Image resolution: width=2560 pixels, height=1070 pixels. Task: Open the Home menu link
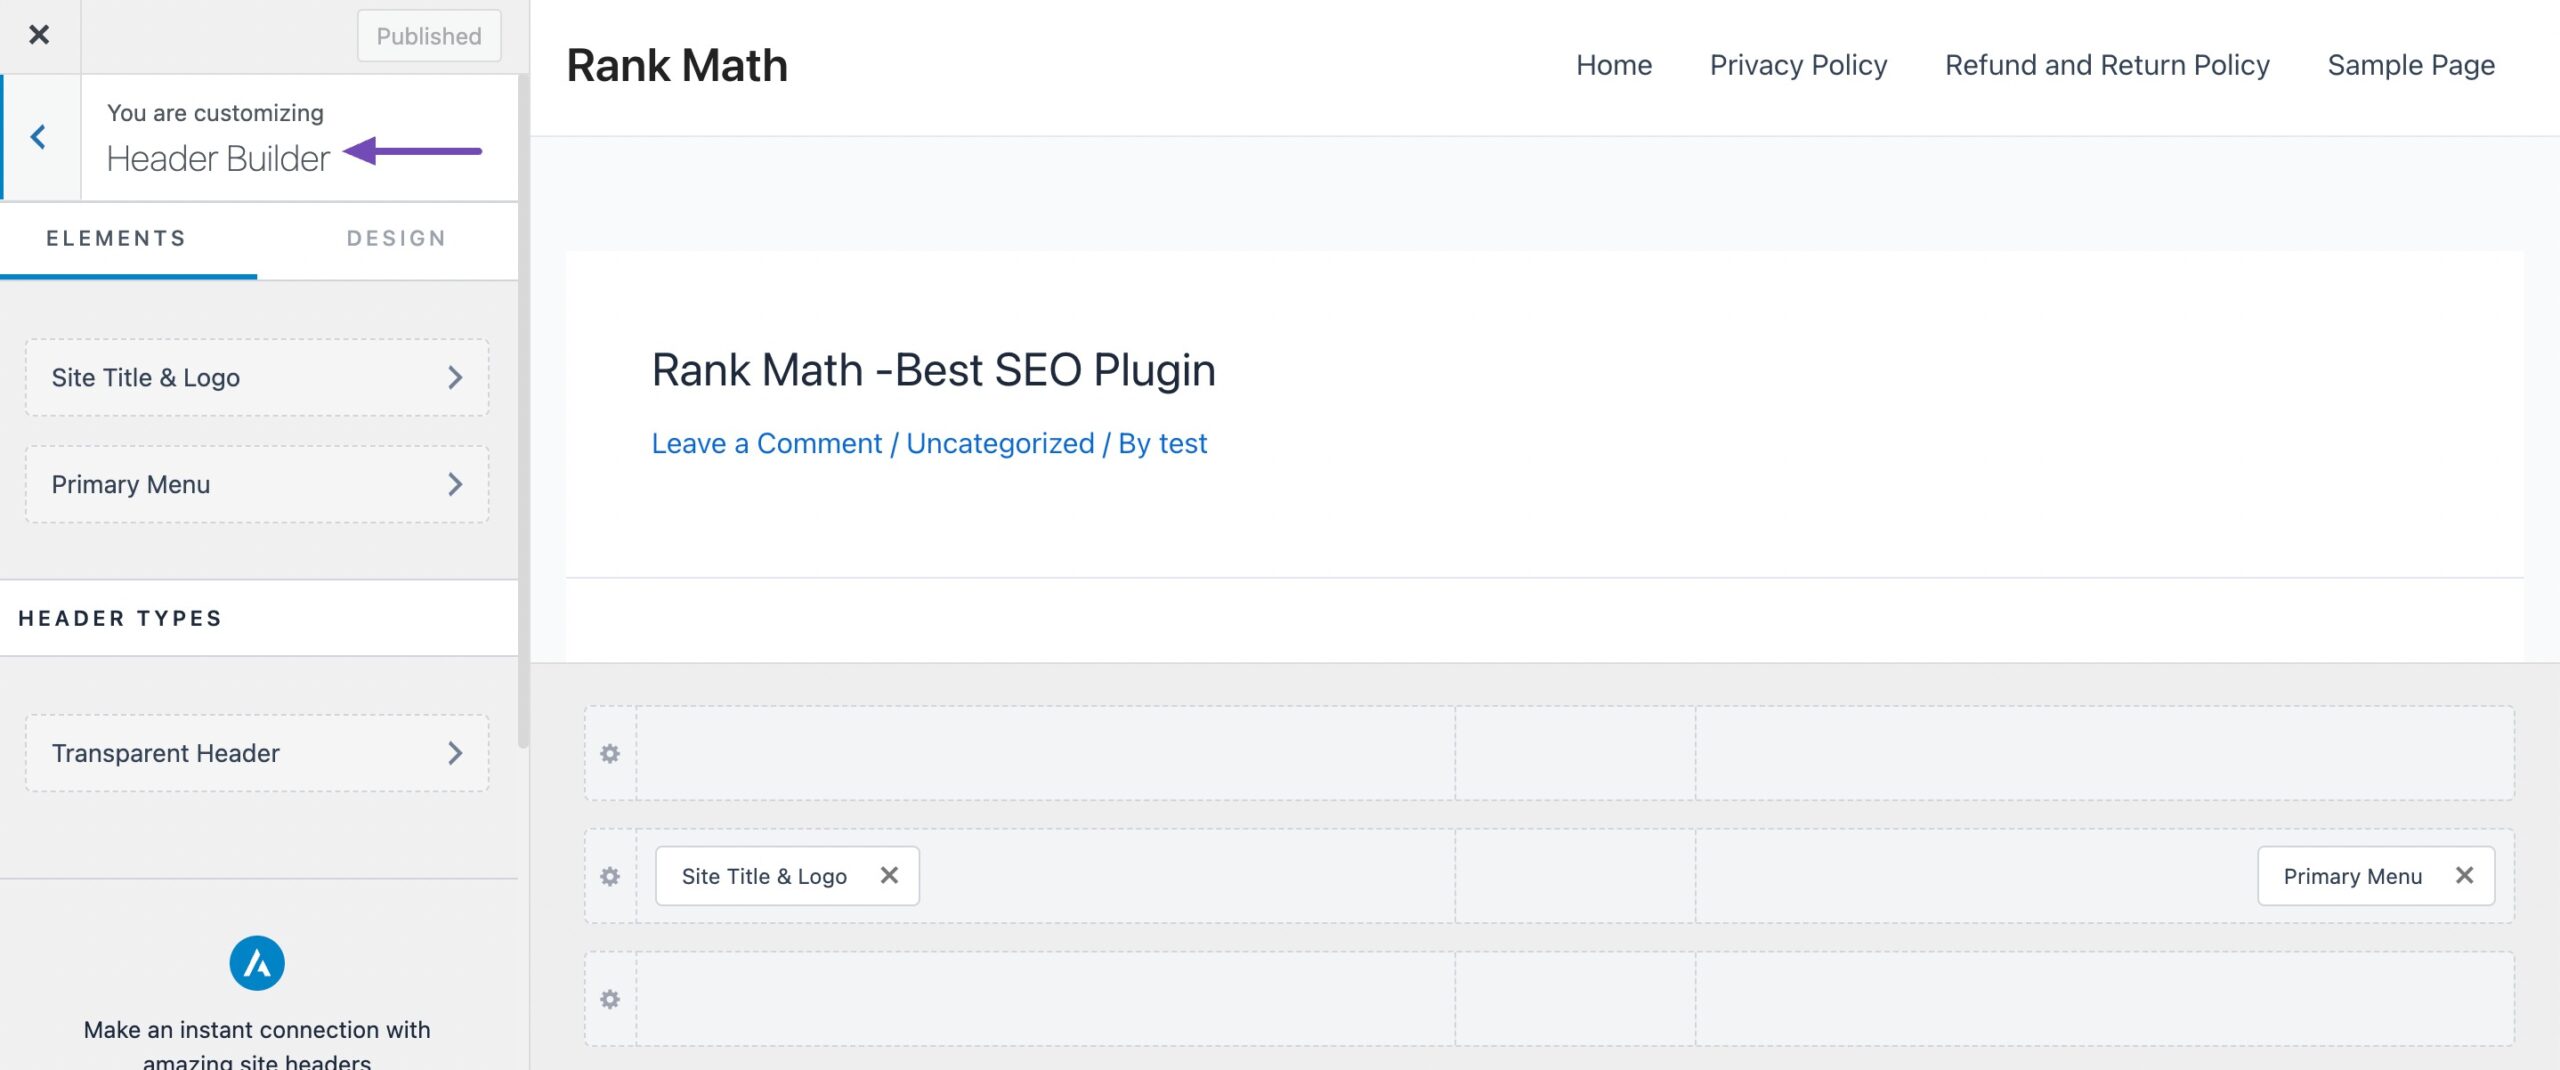pyautogui.click(x=1614, y=65)
